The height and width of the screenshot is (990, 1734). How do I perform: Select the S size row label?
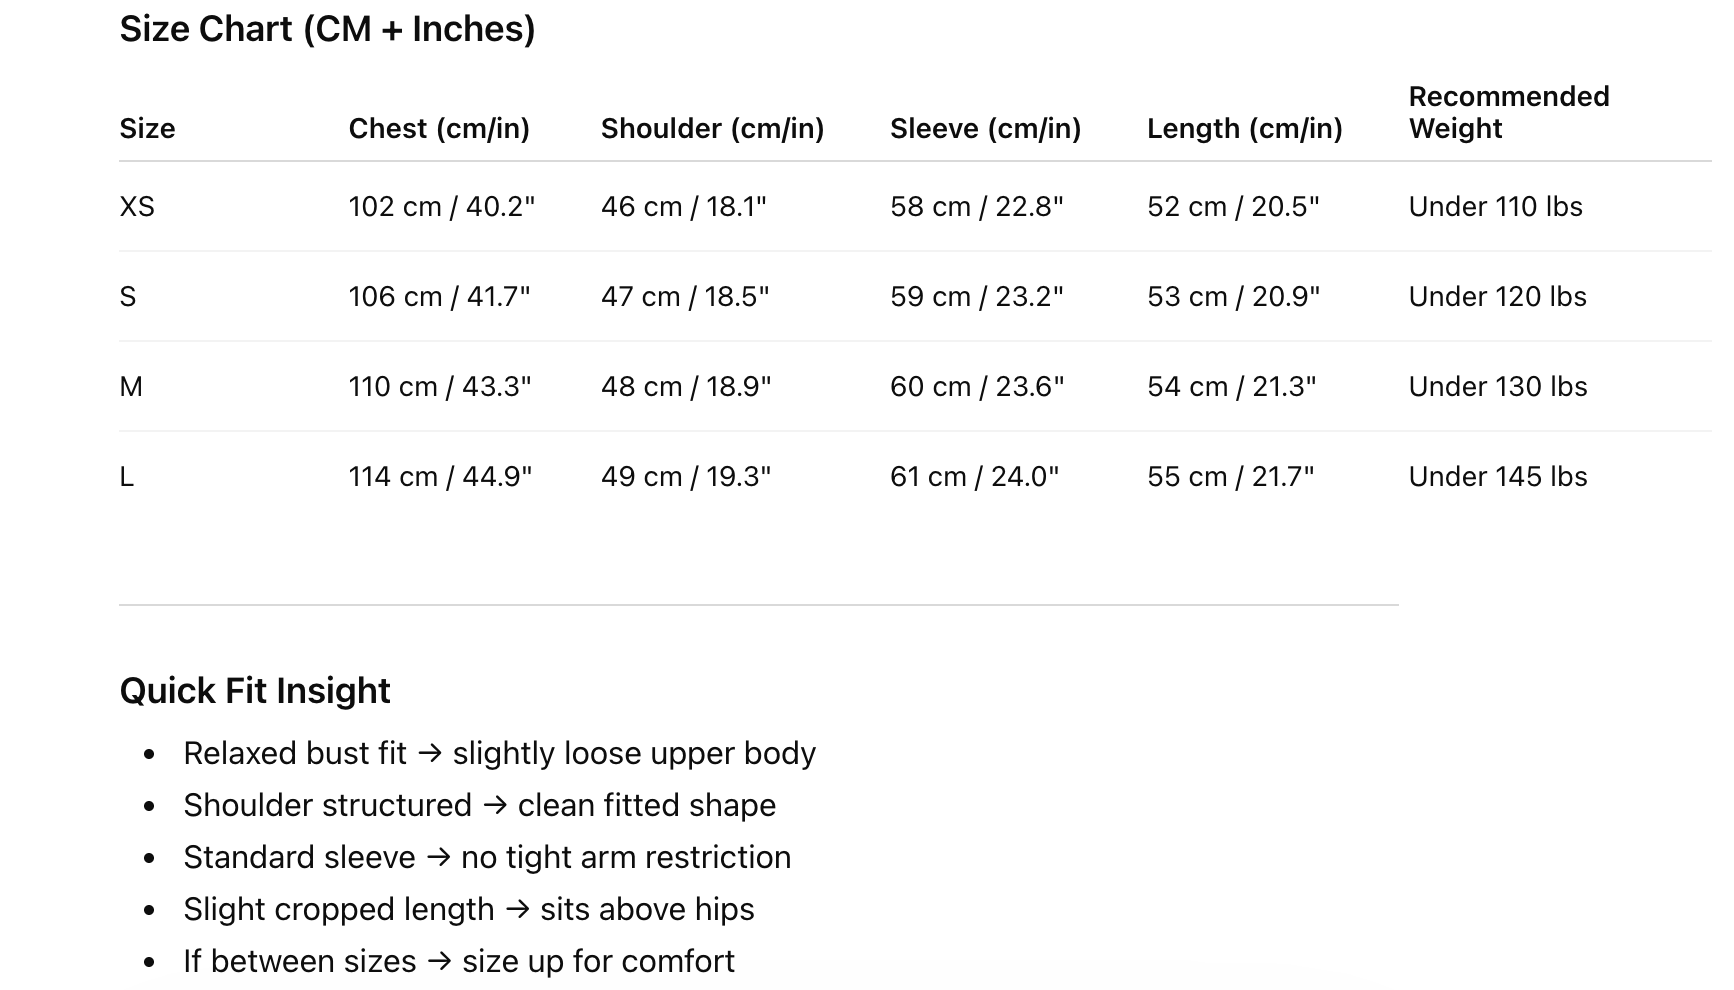pos(127,296)
